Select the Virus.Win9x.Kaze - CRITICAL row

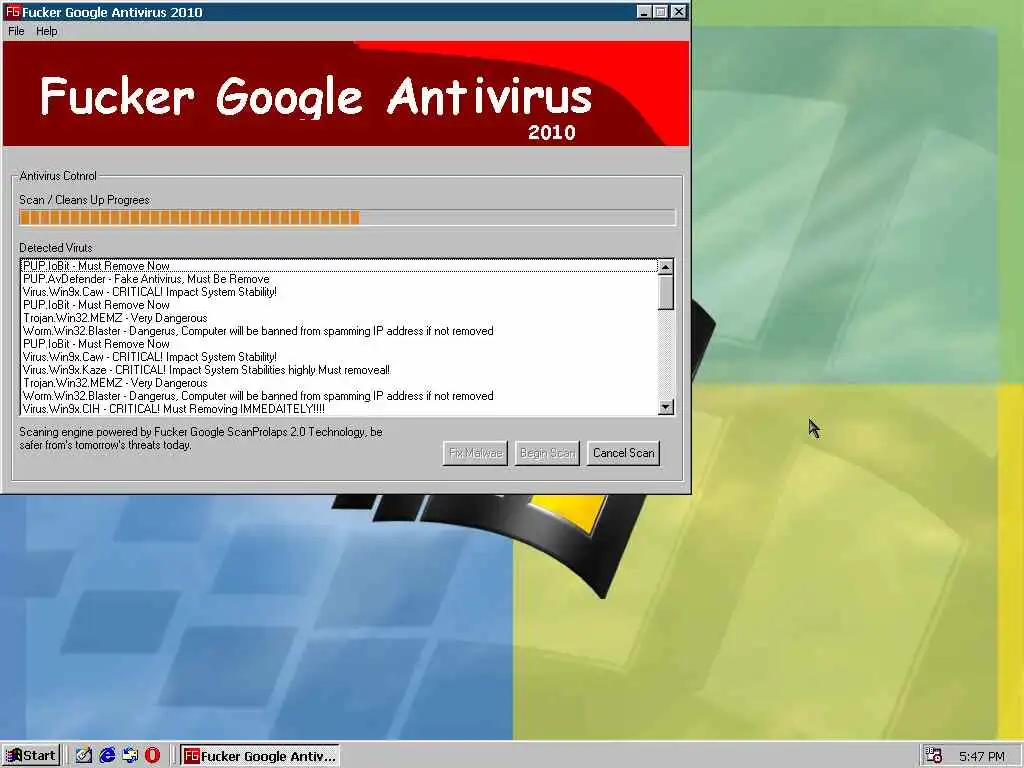[x=339, y=370]
